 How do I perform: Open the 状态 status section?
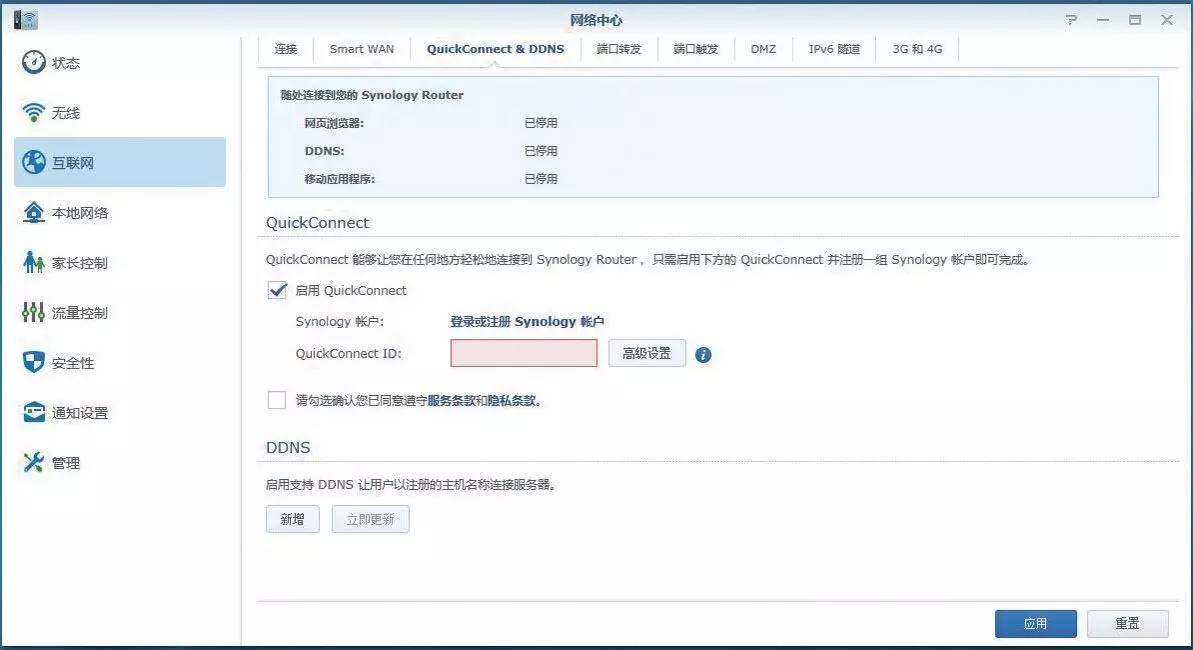pyautogui.click(x=119, y=62)
